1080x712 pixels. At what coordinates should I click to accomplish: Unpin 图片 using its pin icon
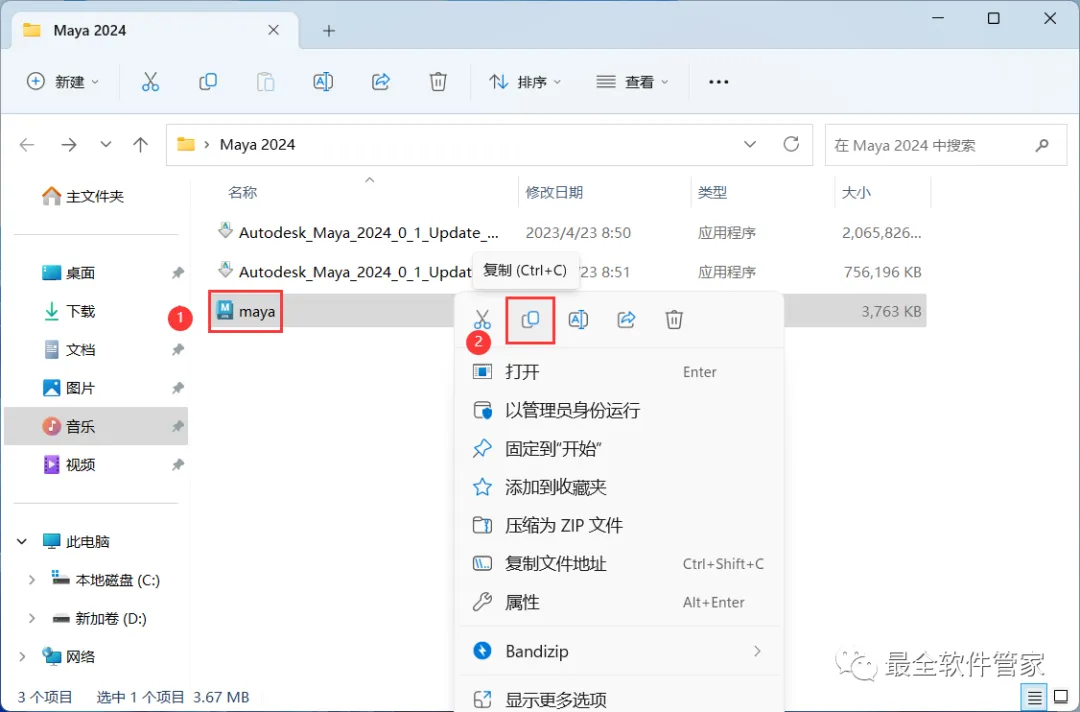coord(178,388)
